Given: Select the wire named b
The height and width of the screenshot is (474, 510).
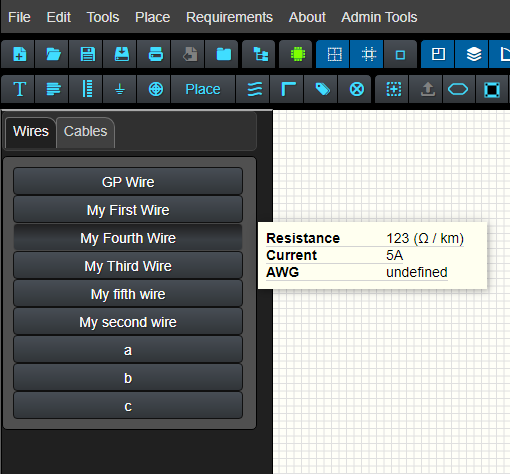Looking at the screenshot, I should (x=128, y=377).
